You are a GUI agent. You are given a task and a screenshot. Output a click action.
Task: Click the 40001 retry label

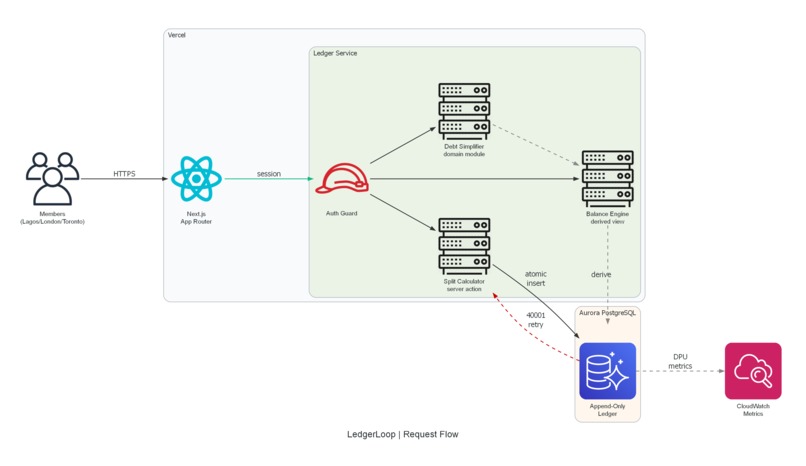pyautogui.click(x=536, y=320)
